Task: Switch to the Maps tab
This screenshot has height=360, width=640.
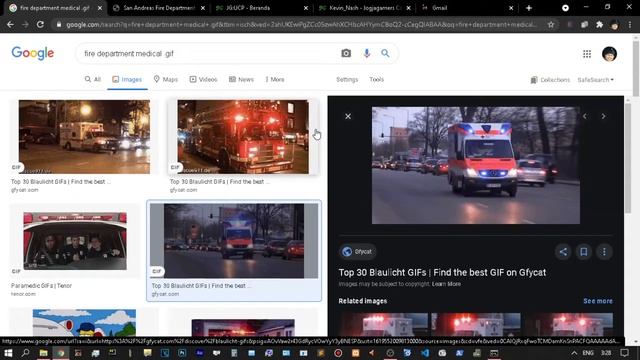Action: 165,79
